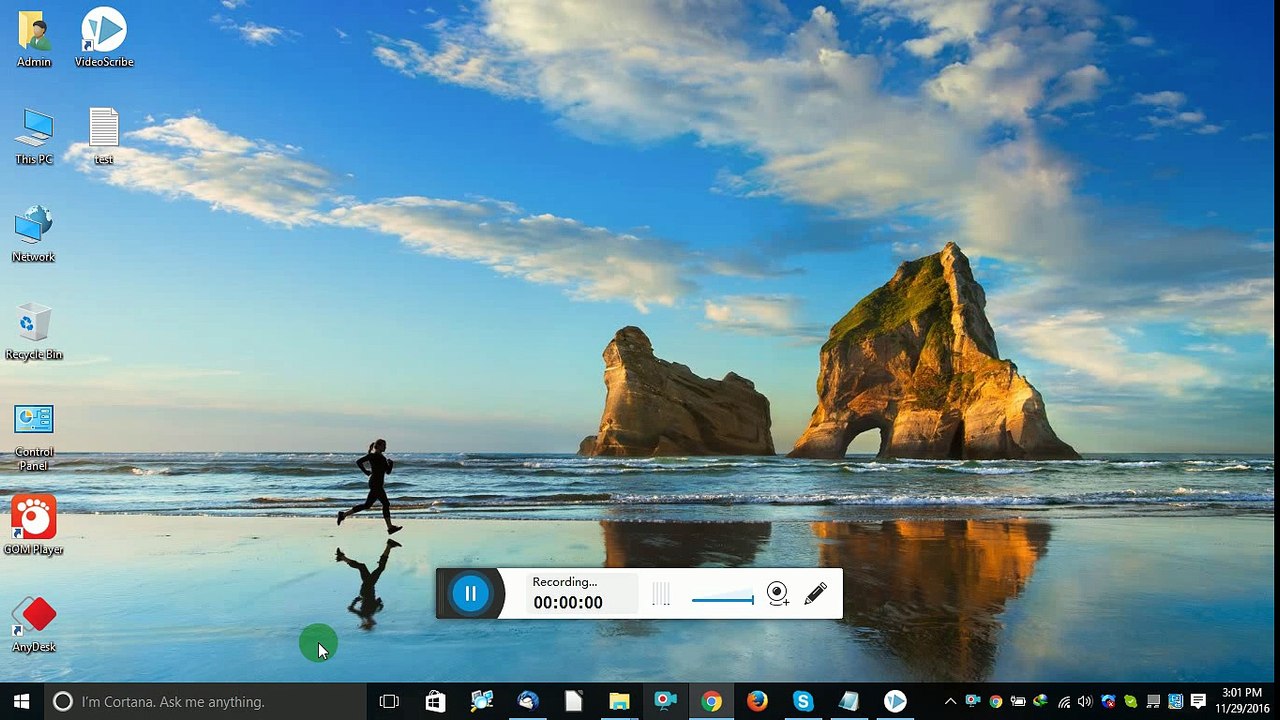Click the screen recorder tray icon
The width and height of the screenshot is (1280, 720).
pyautogui.click(x=973, y=702)
